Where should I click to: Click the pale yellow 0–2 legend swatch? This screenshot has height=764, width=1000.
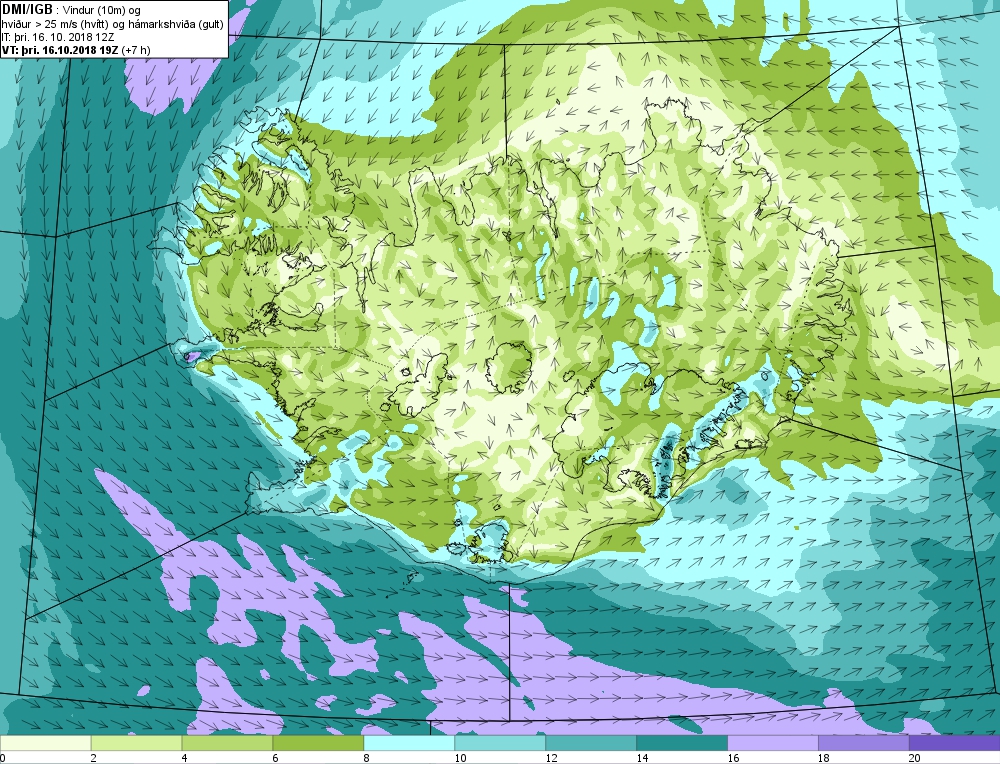pos(46,743)
